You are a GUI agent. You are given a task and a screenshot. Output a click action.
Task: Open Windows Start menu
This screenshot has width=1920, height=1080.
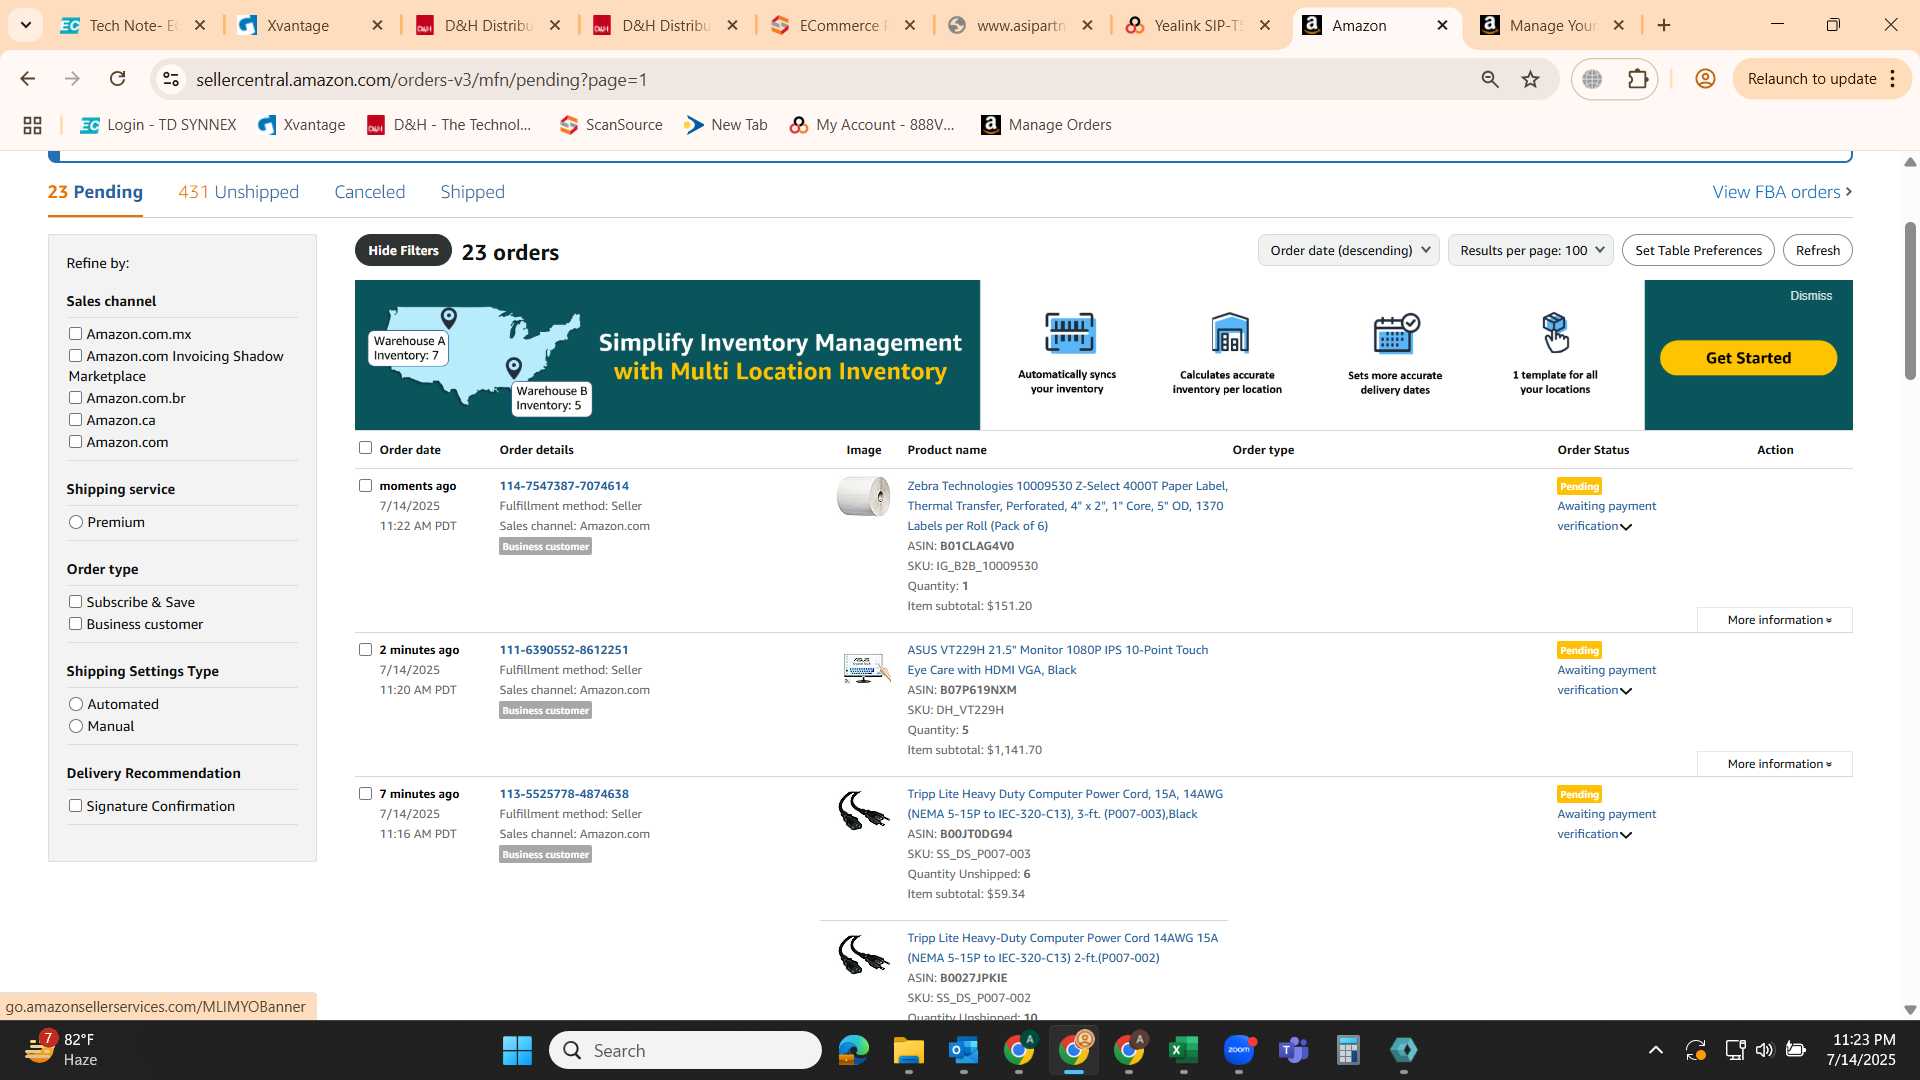point(517,1050)
